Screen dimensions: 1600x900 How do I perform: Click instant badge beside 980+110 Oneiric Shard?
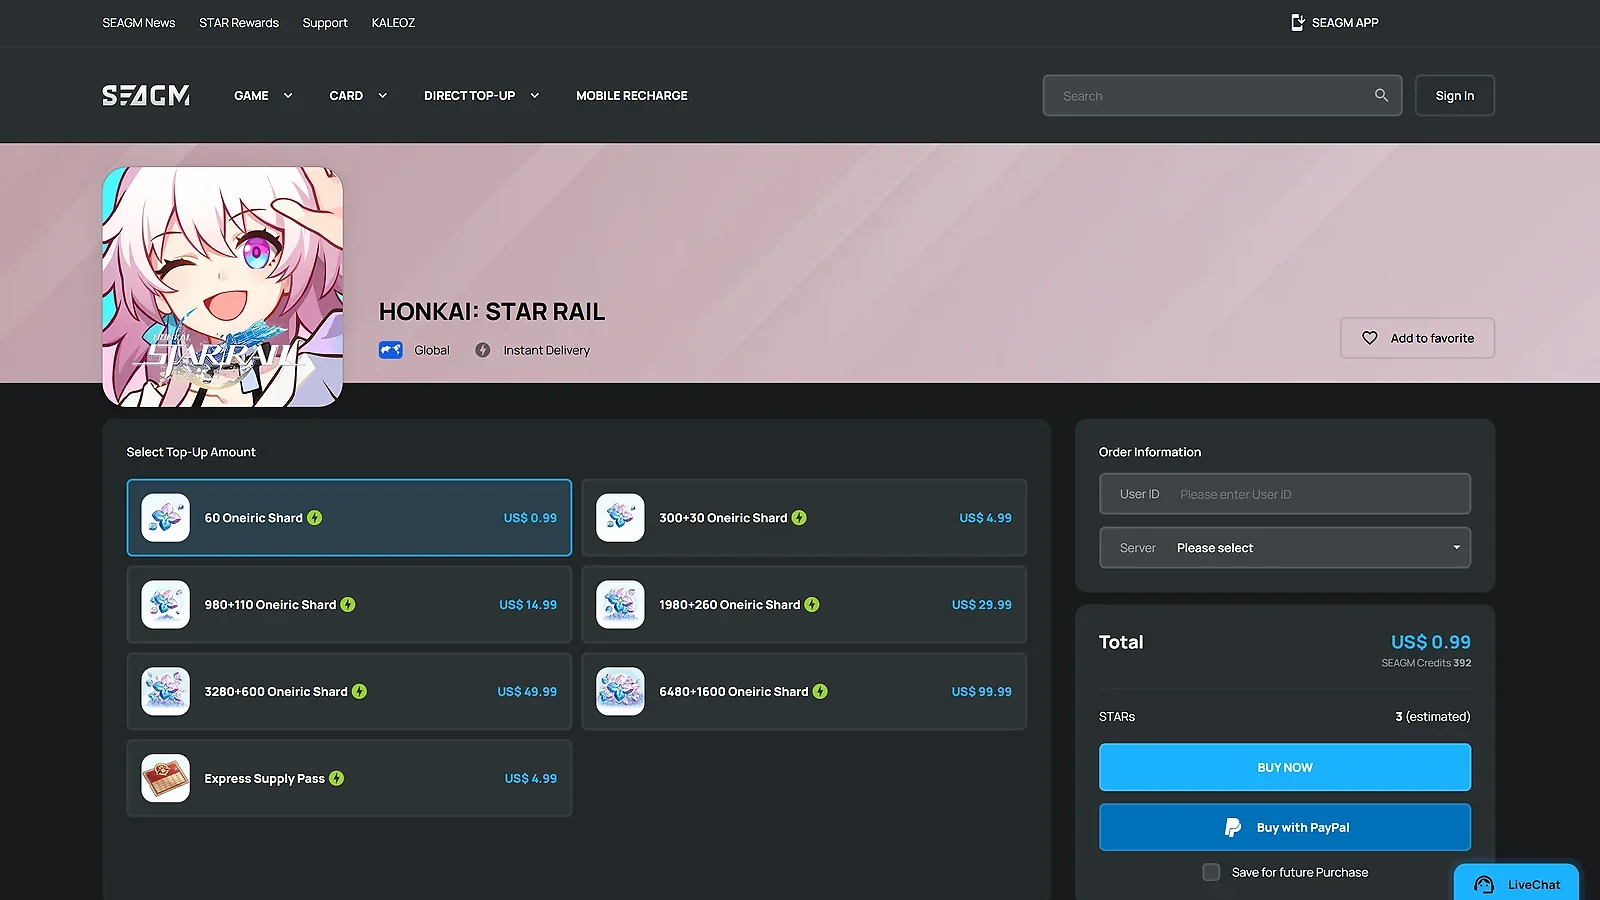click(x=348, y=605)
